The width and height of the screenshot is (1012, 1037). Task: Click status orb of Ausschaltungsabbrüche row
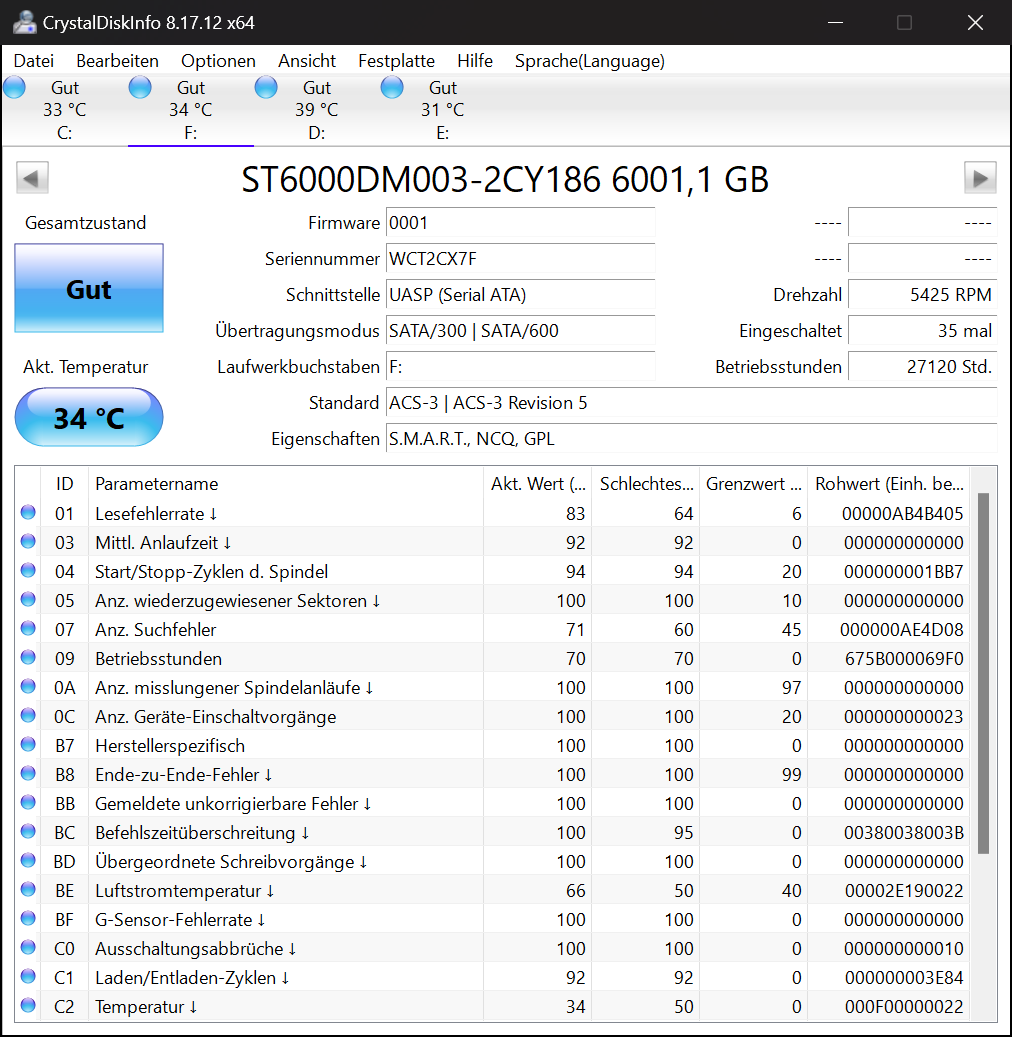[28, 948]
